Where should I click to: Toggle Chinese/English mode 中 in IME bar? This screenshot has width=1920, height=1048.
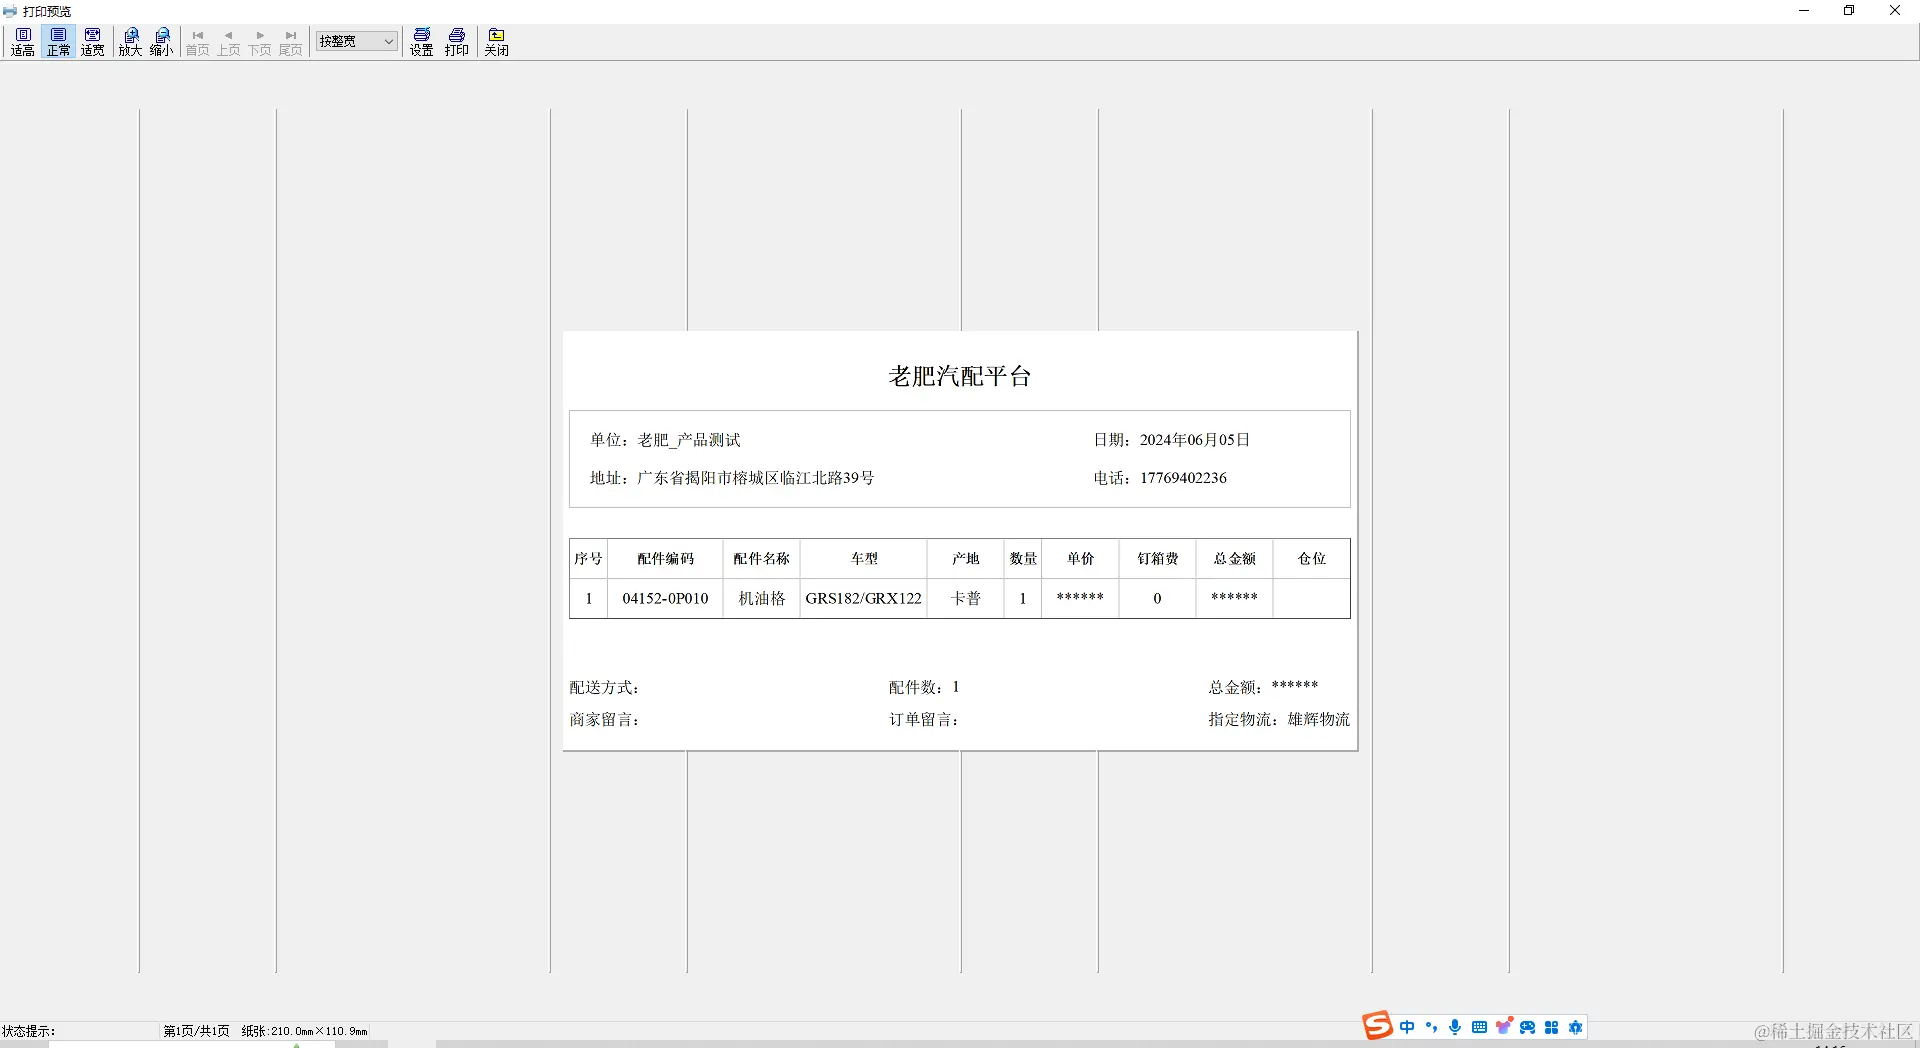click(x=1407, y=1027)
